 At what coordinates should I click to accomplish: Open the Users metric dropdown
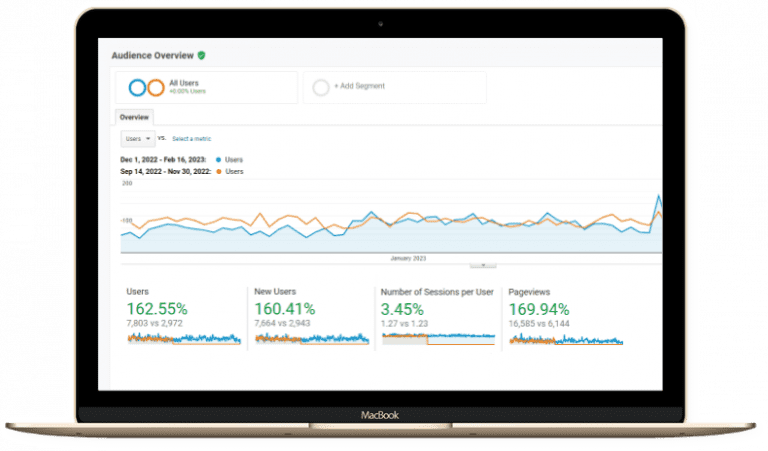point(137,138)
